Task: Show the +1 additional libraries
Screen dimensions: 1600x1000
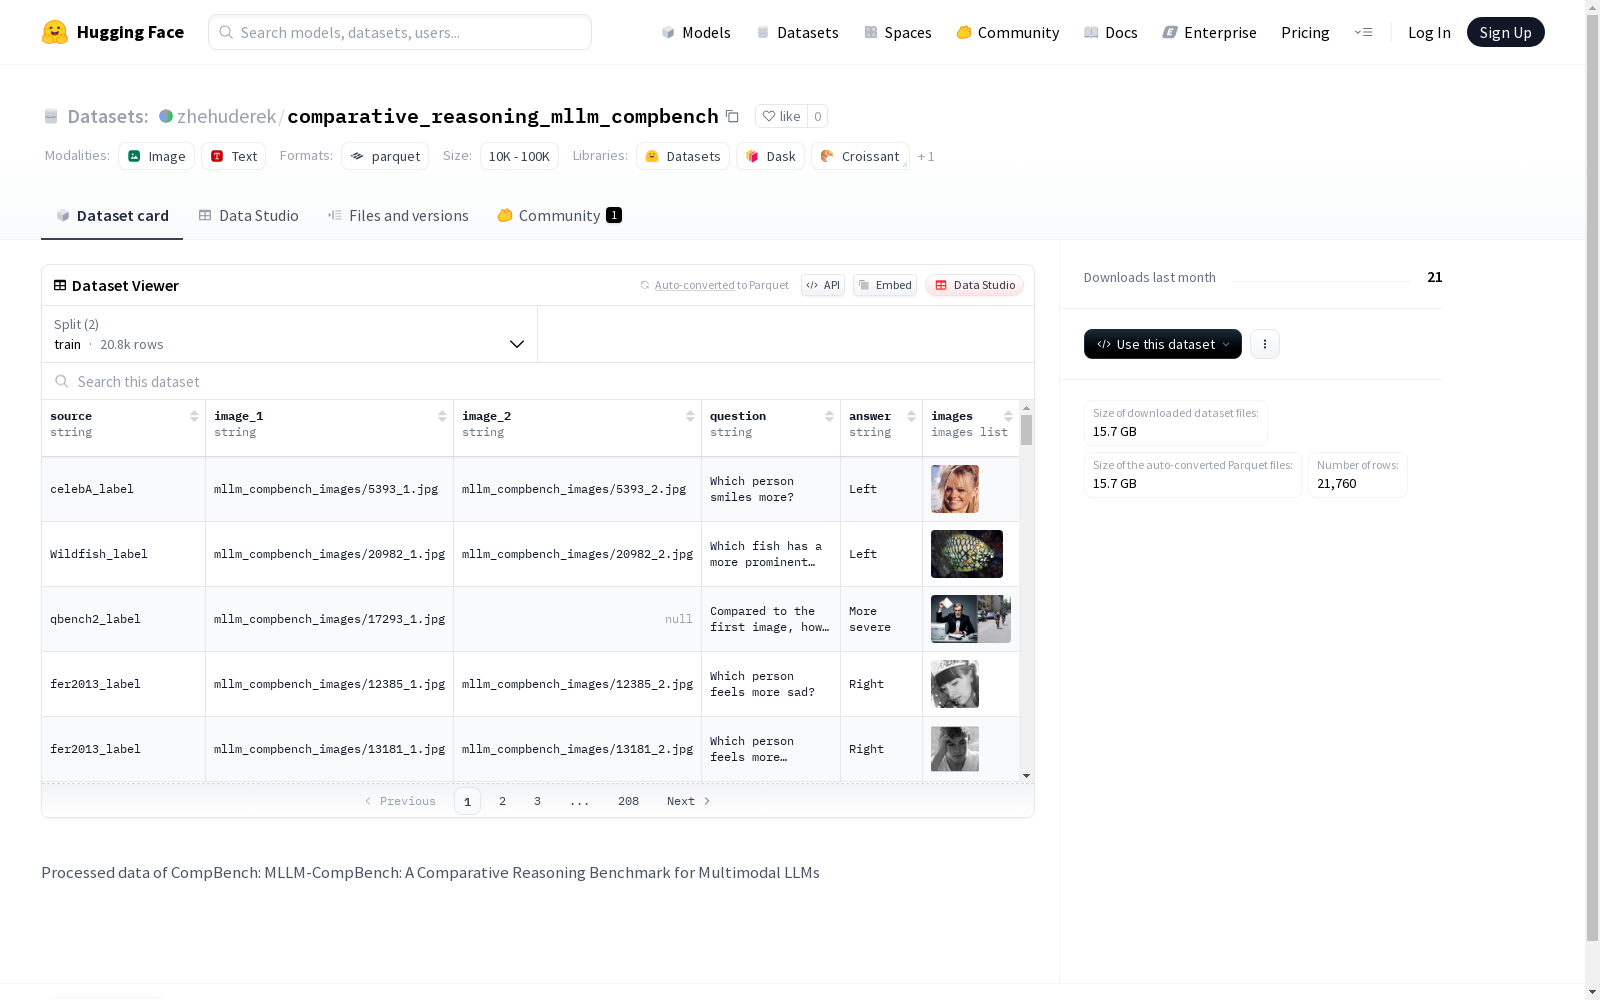Action: (926, 156)
